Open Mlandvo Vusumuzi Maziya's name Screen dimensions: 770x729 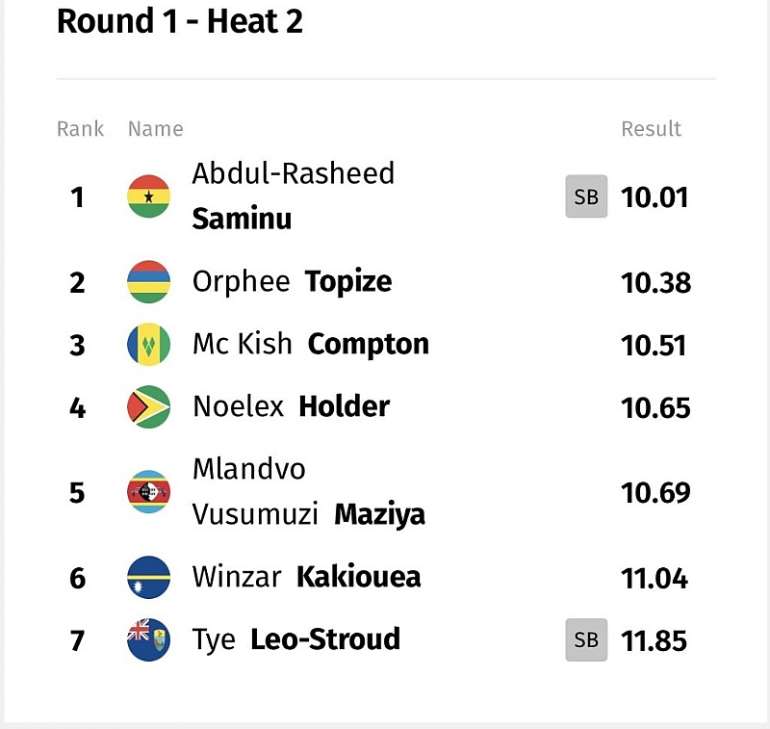click(x=308, y=492)
